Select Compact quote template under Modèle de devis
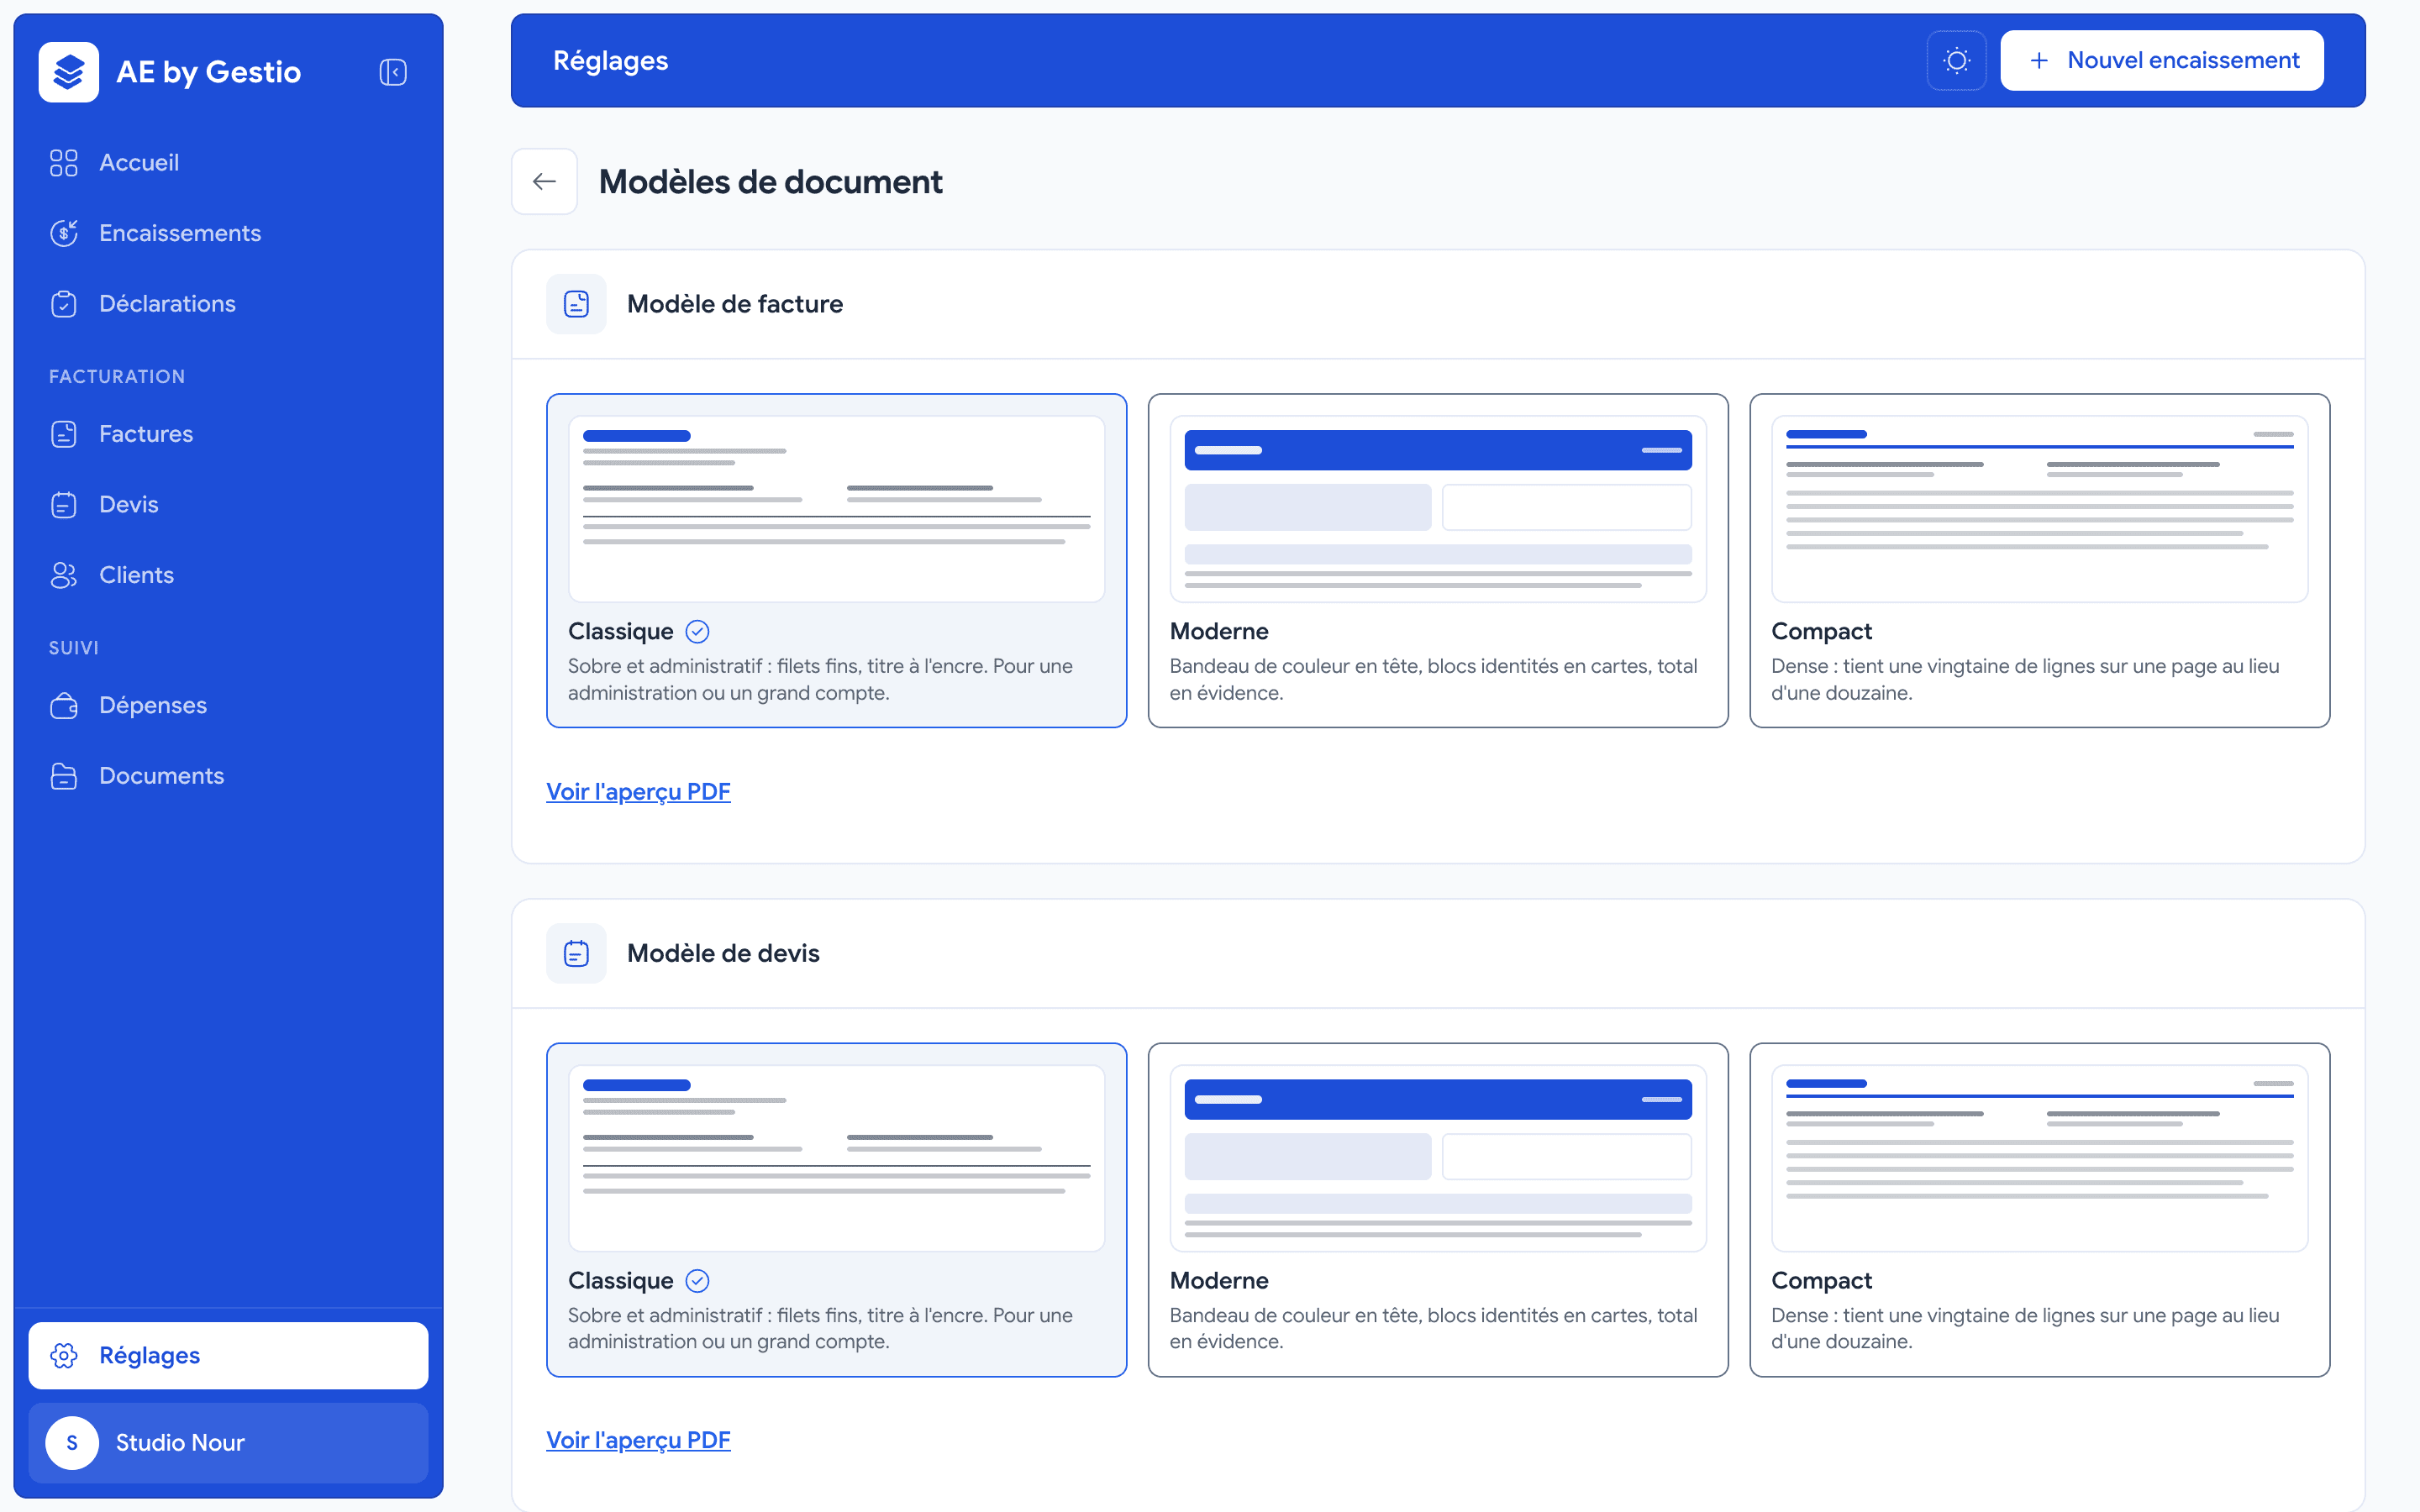The image size is (2420, 1512). pos(2039,1209)
